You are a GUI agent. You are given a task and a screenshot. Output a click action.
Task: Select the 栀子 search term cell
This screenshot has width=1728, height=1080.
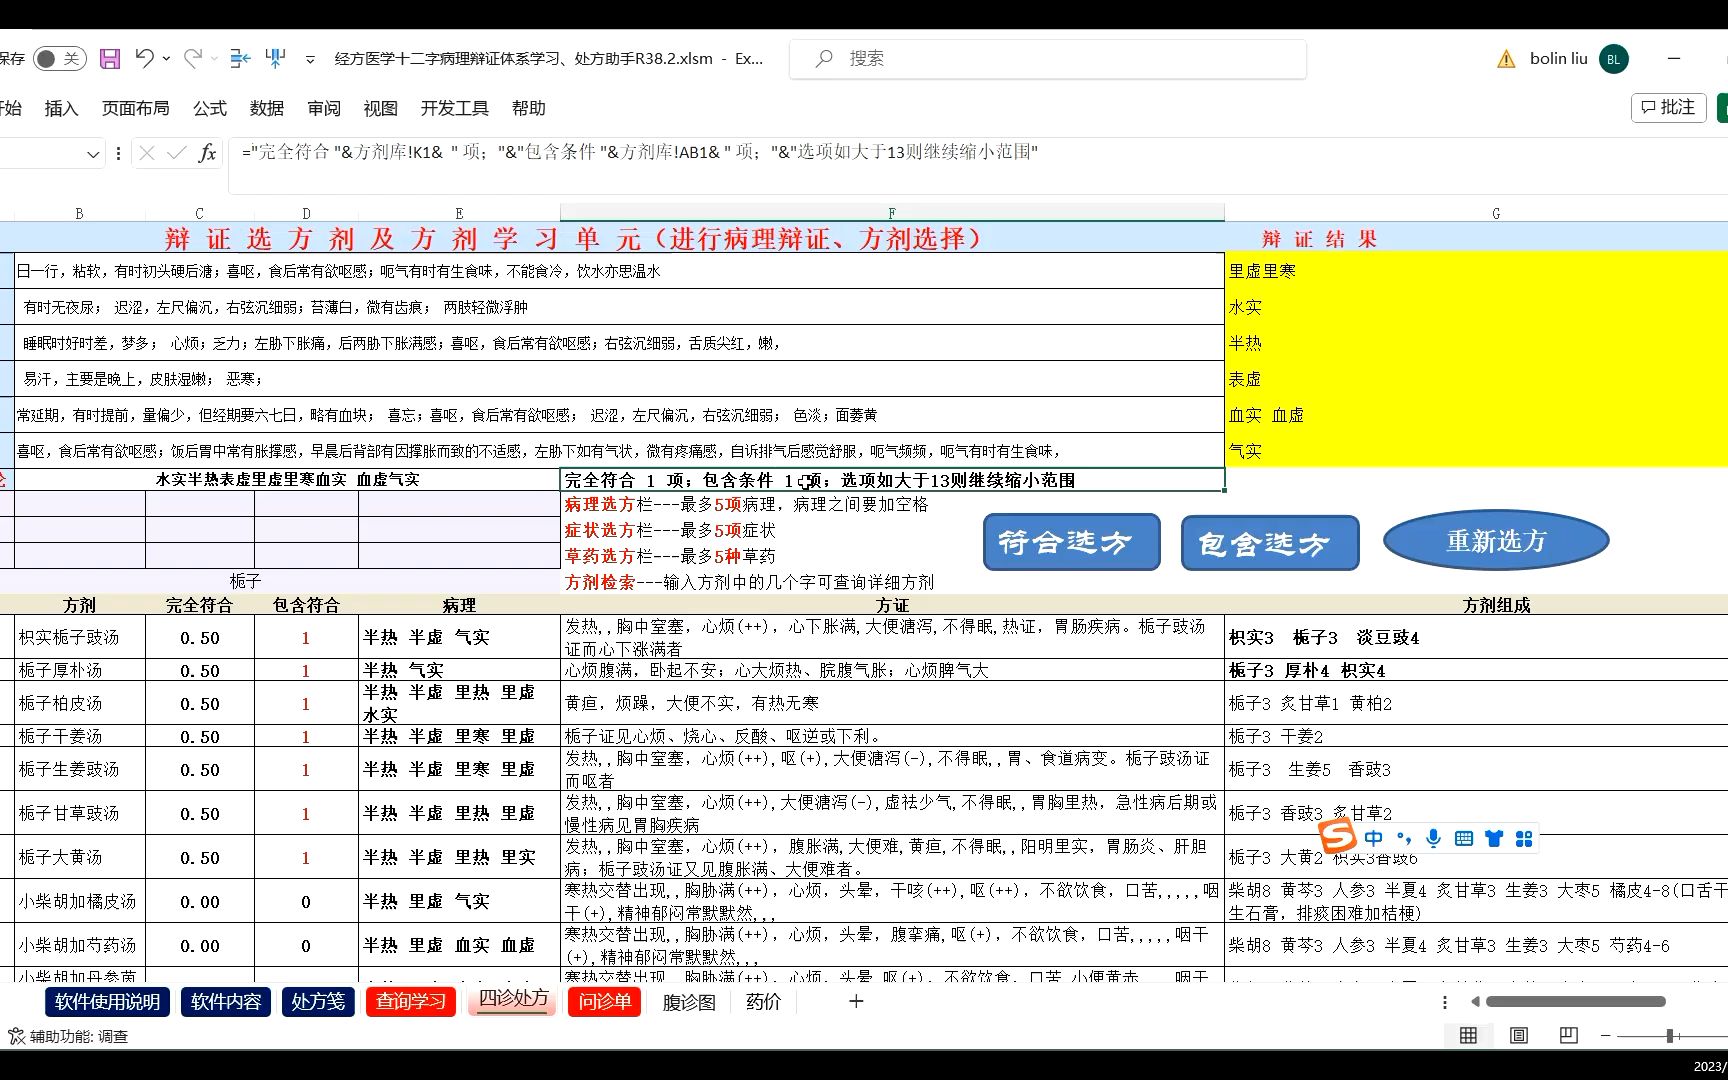[245, 581]
